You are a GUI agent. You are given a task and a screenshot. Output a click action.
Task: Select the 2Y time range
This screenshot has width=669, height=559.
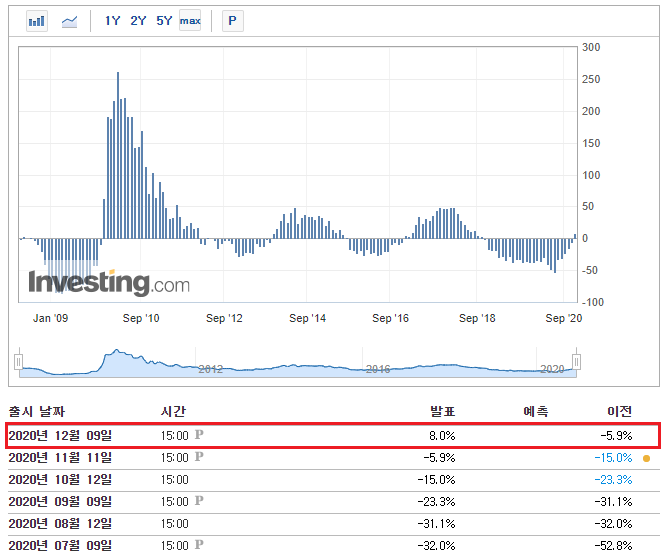[x=138, y=20]
